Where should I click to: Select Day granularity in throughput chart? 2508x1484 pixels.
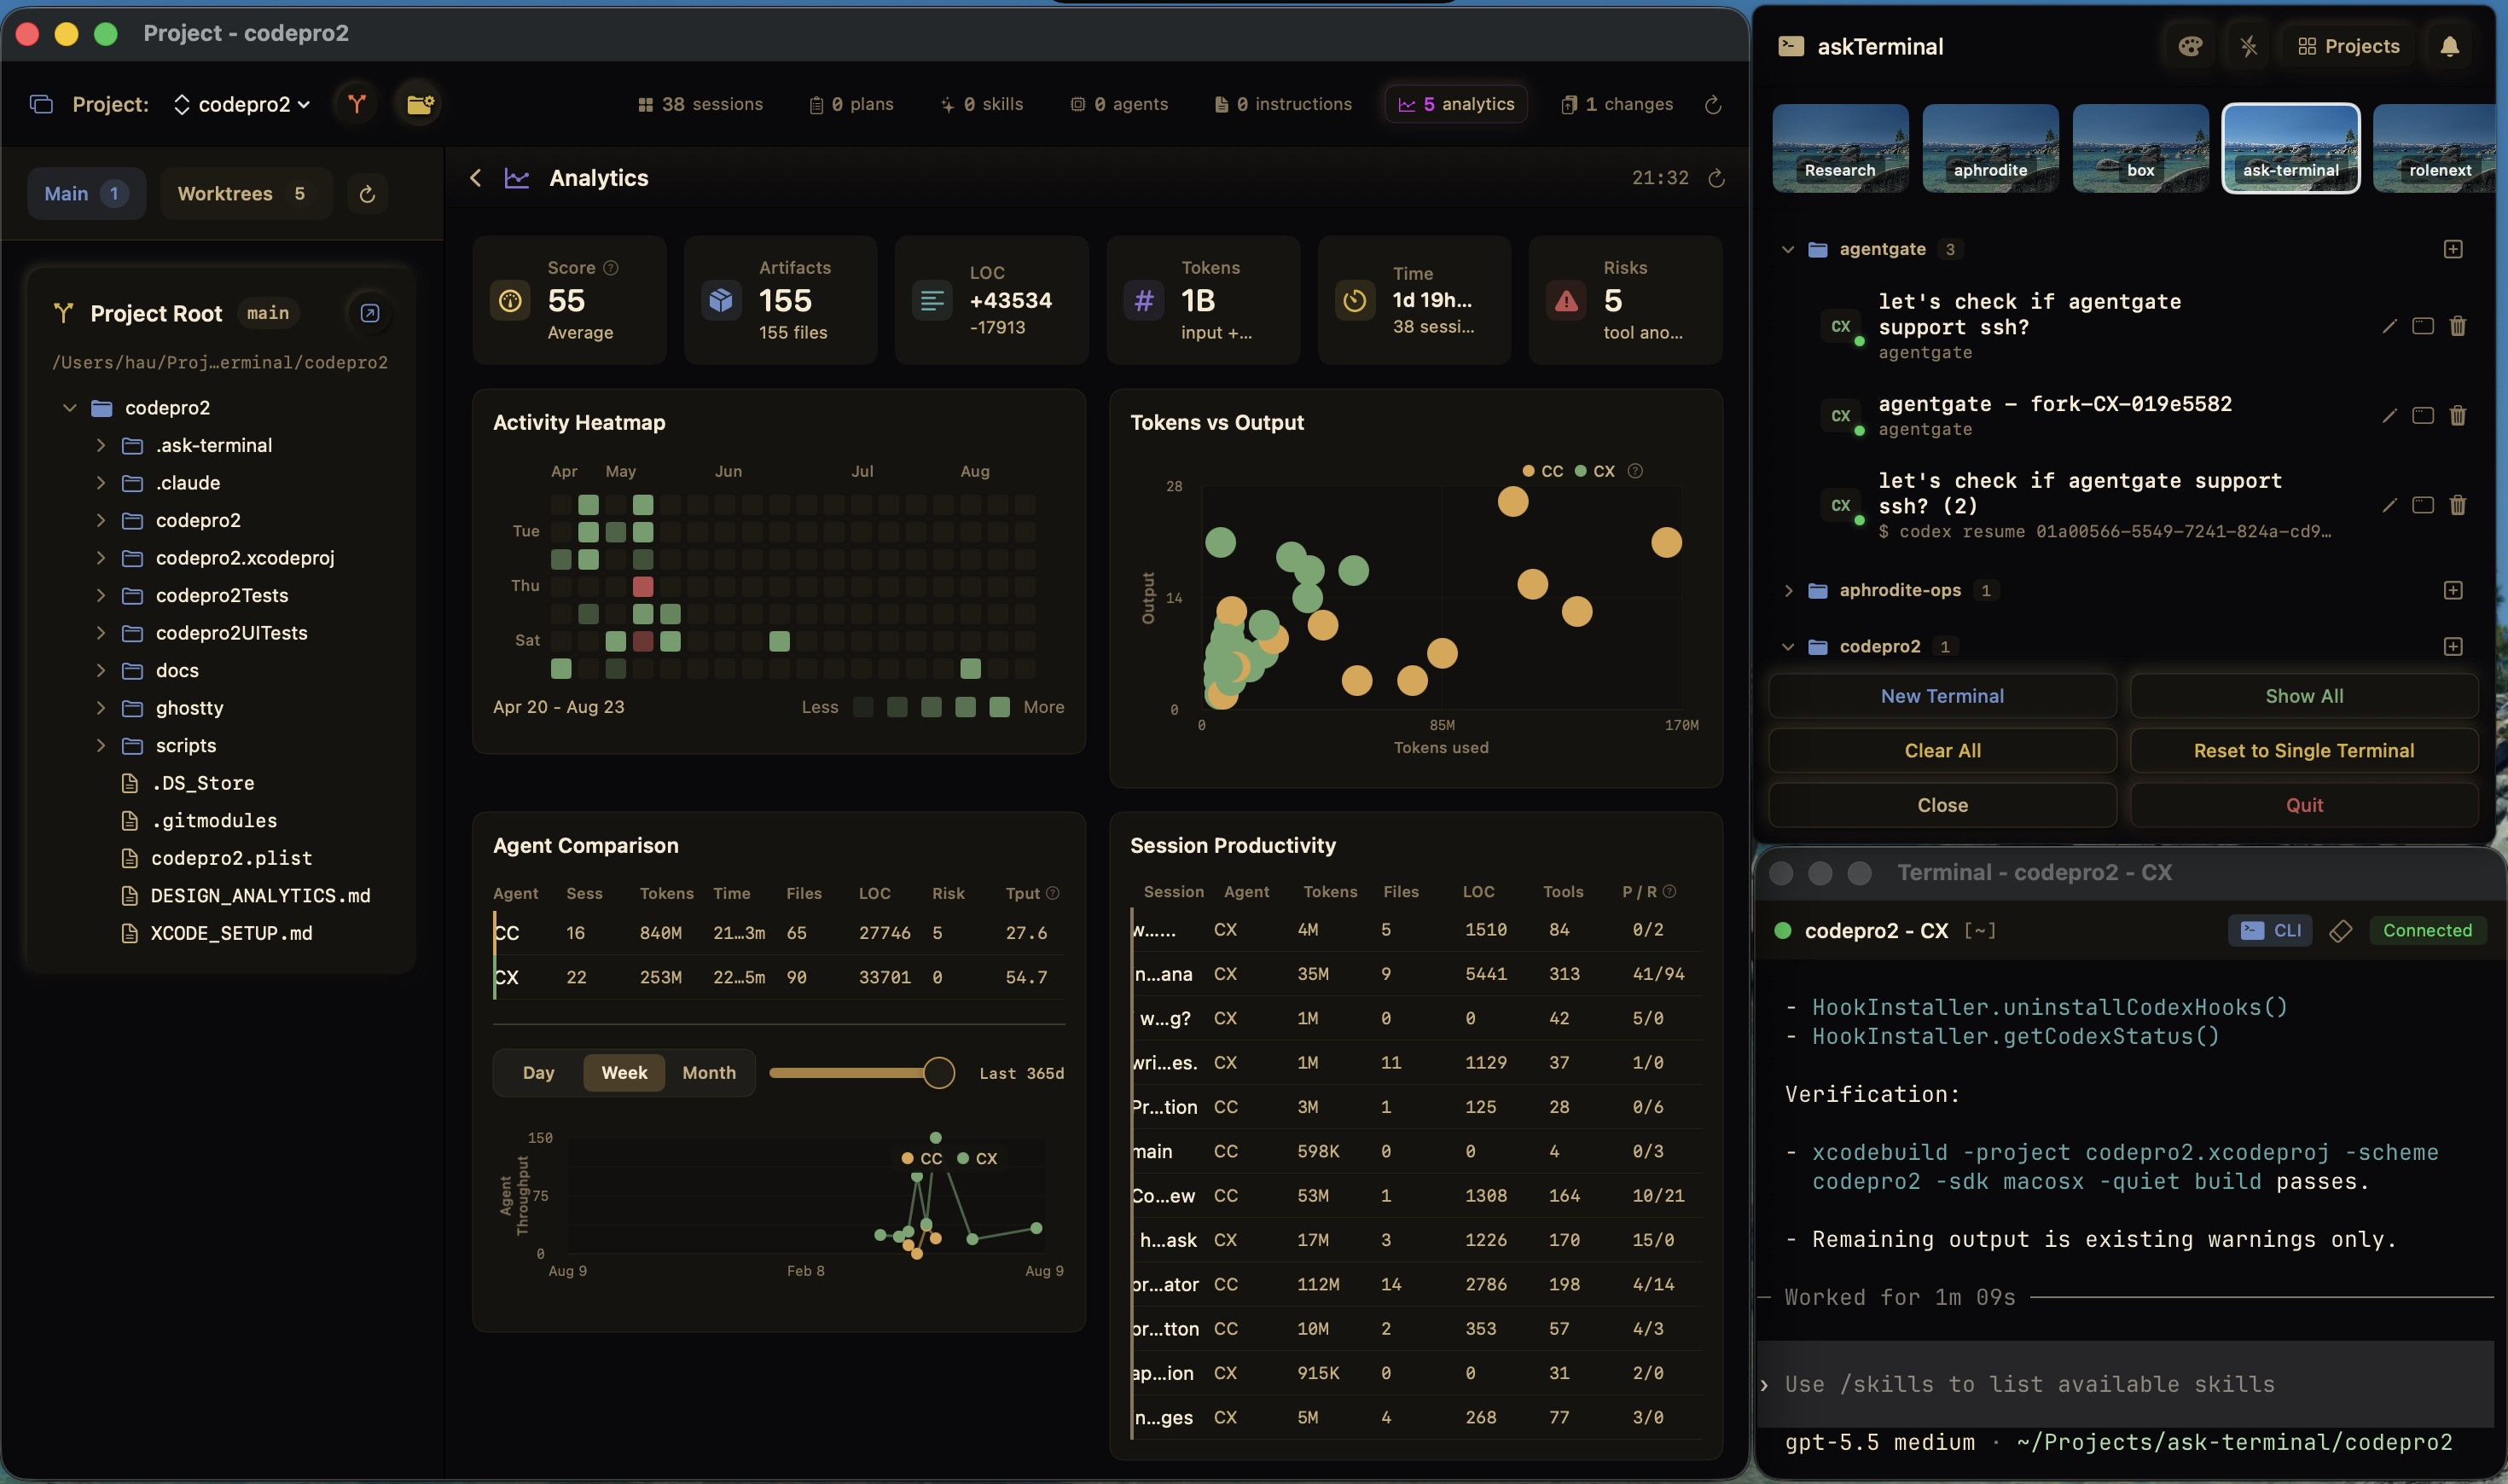538,1073
